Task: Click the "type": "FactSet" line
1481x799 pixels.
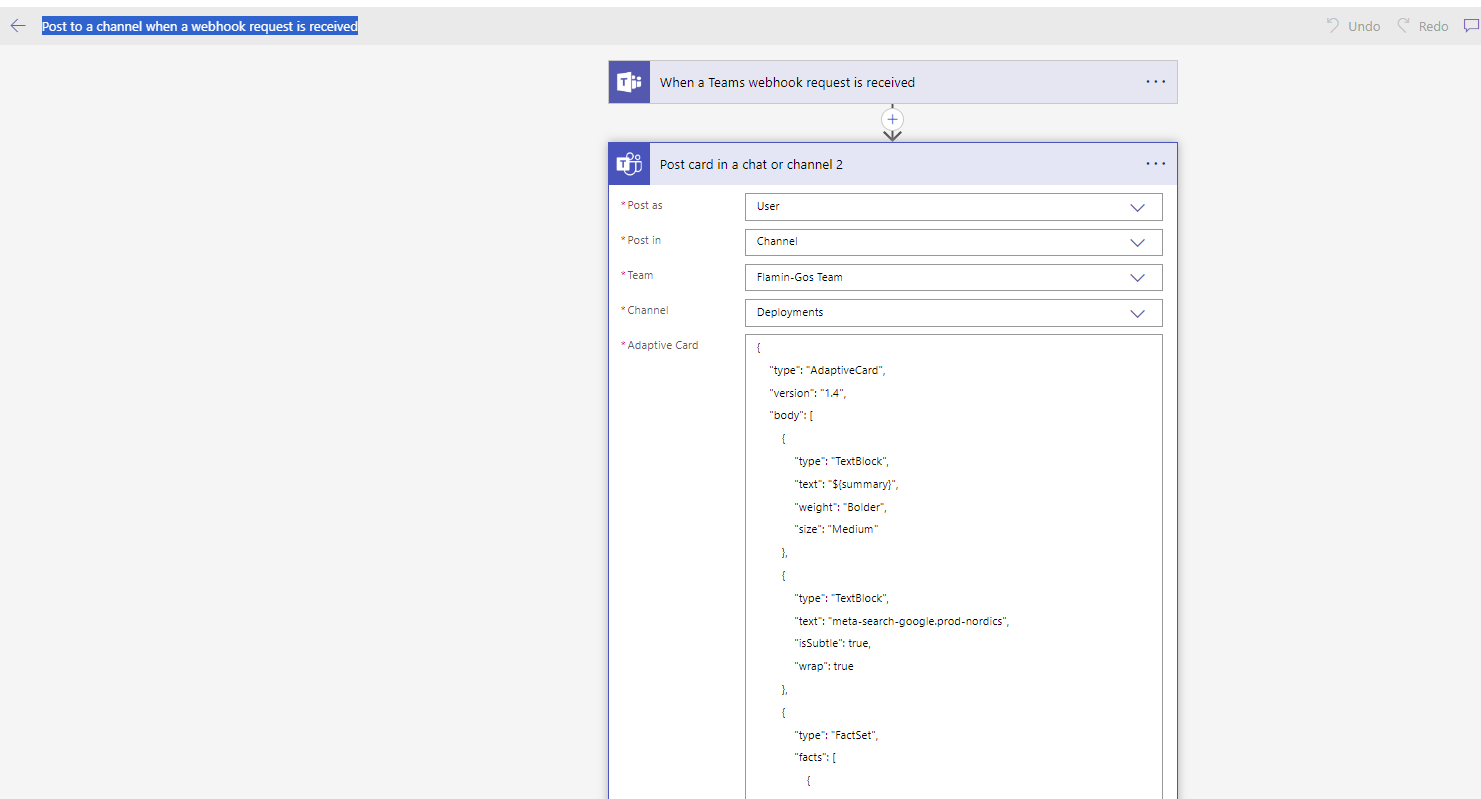Action: point(836,735)
